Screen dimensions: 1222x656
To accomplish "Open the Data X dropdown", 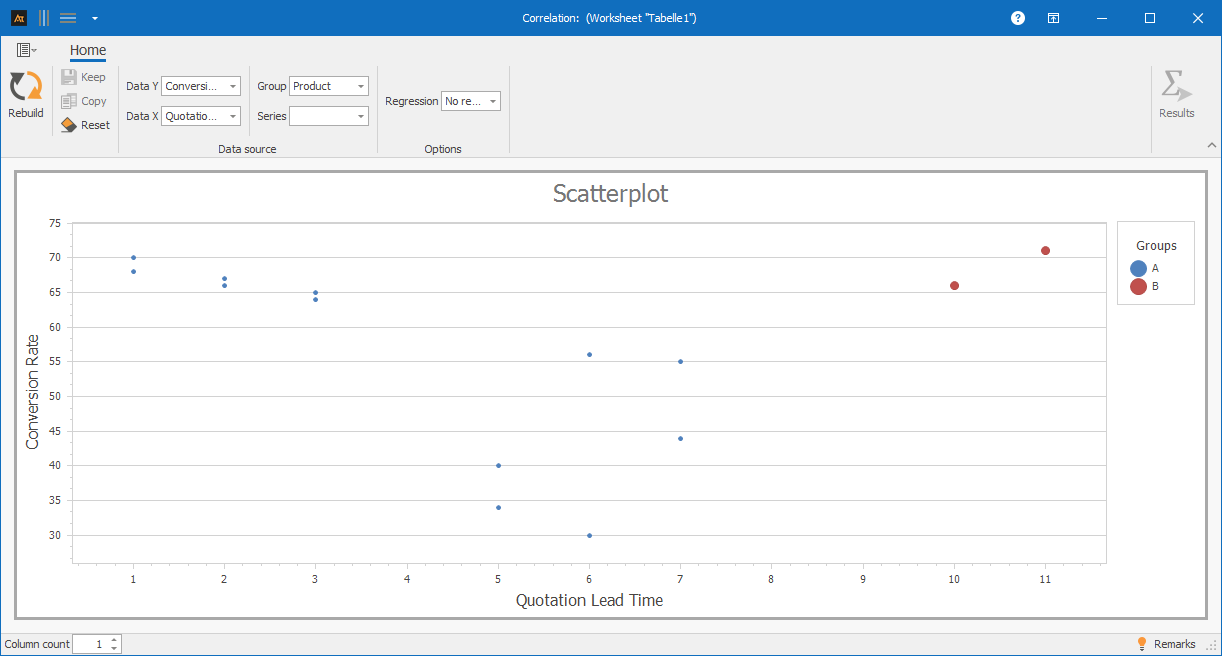I will [232, 116].
